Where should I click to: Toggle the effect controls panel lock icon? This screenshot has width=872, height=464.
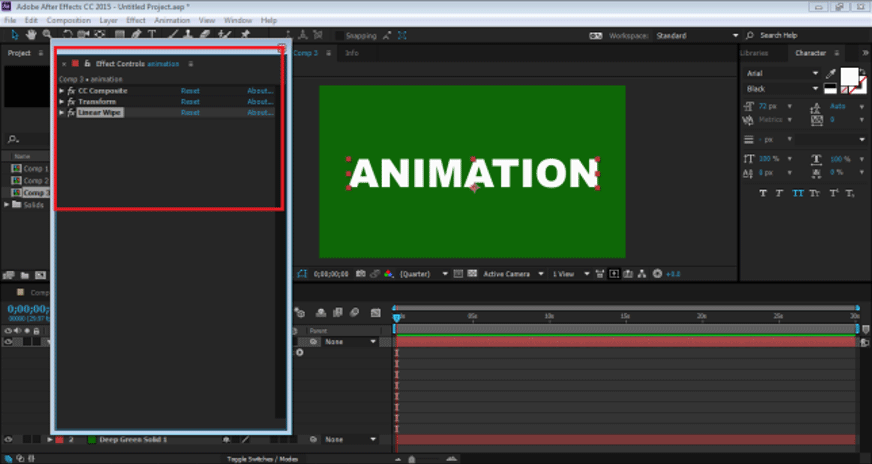(x=87, y=63)
